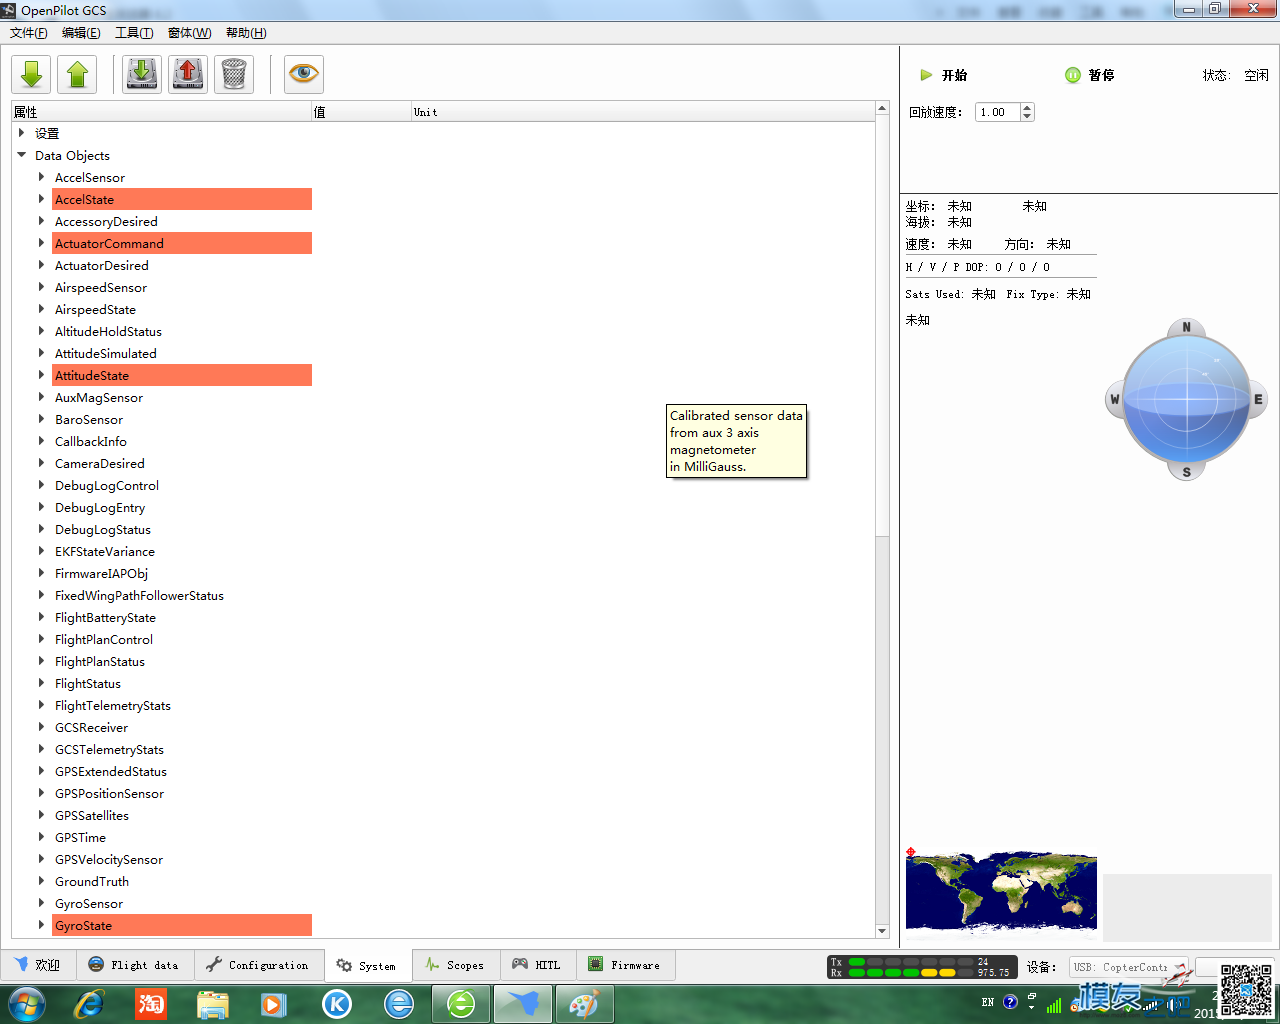Switch to the HITL tab
This screenshot has width=1280, height=1024.
click(x=537, y=965)
